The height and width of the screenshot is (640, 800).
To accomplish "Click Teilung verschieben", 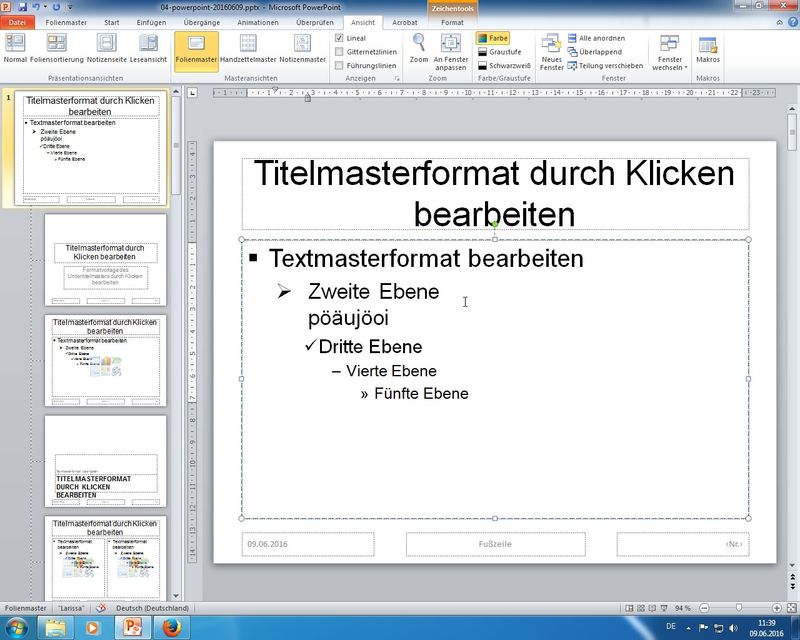I will coord(605,66).
